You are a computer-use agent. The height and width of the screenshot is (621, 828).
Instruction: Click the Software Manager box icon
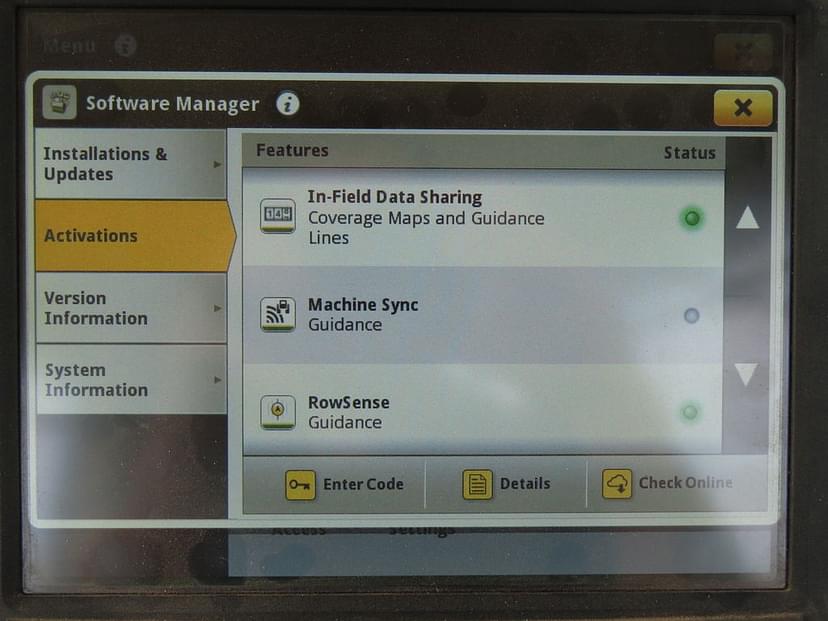(60, 102)
